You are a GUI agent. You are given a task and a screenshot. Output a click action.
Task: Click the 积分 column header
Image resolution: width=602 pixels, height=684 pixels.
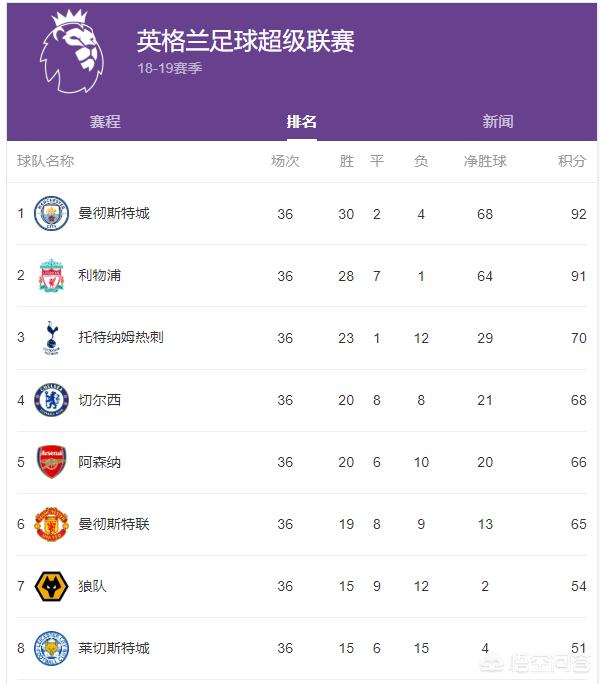[572, 161]
